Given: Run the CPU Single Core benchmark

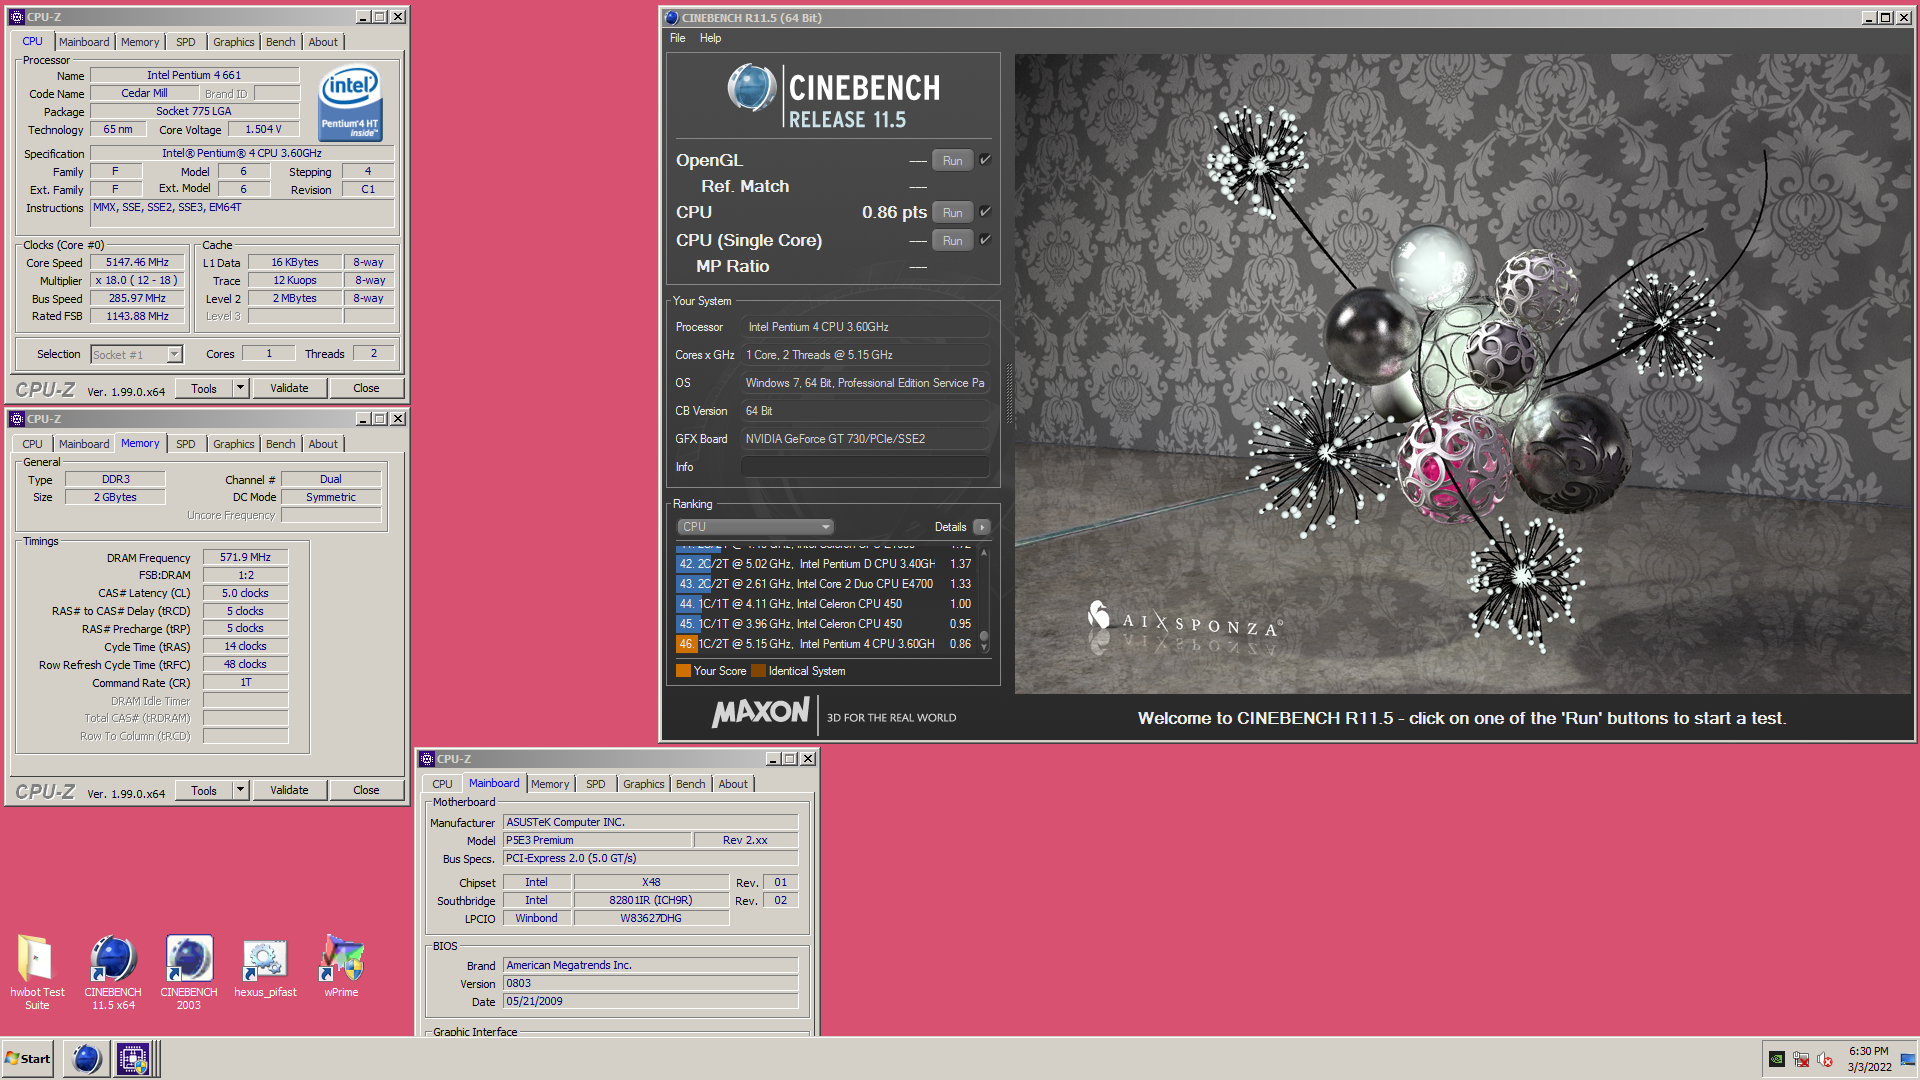Looking at the screenshot, I should [x=952, y=240].
